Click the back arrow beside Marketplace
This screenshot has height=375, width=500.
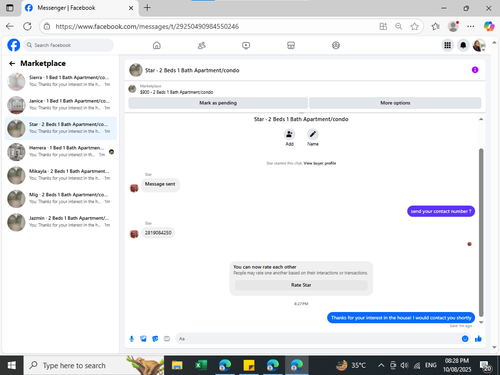click(x=12, y=63)
